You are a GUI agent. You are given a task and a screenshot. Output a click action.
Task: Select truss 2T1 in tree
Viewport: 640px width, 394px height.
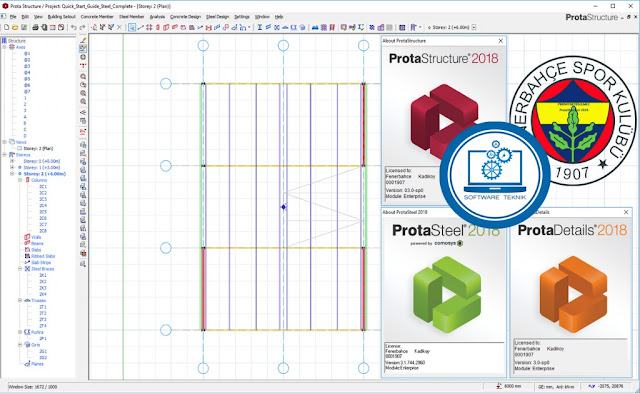coord(43,307)
